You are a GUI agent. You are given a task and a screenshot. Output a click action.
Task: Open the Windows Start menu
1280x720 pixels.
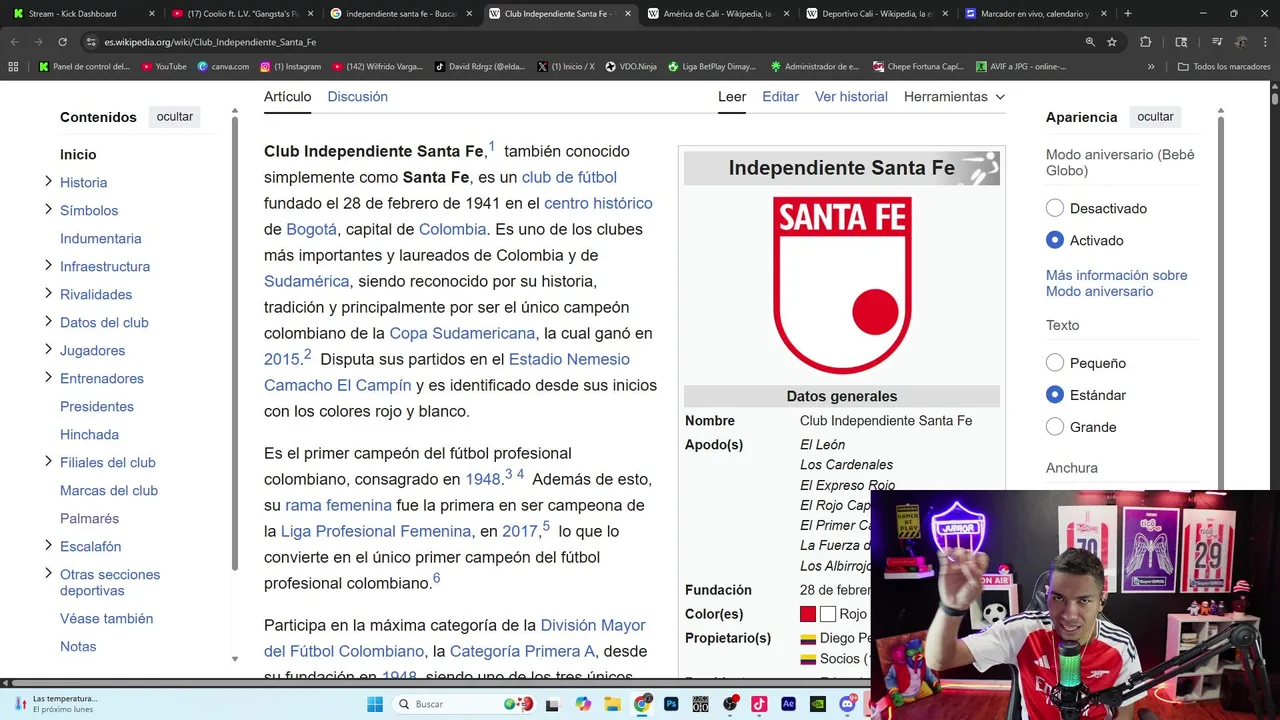375,704
